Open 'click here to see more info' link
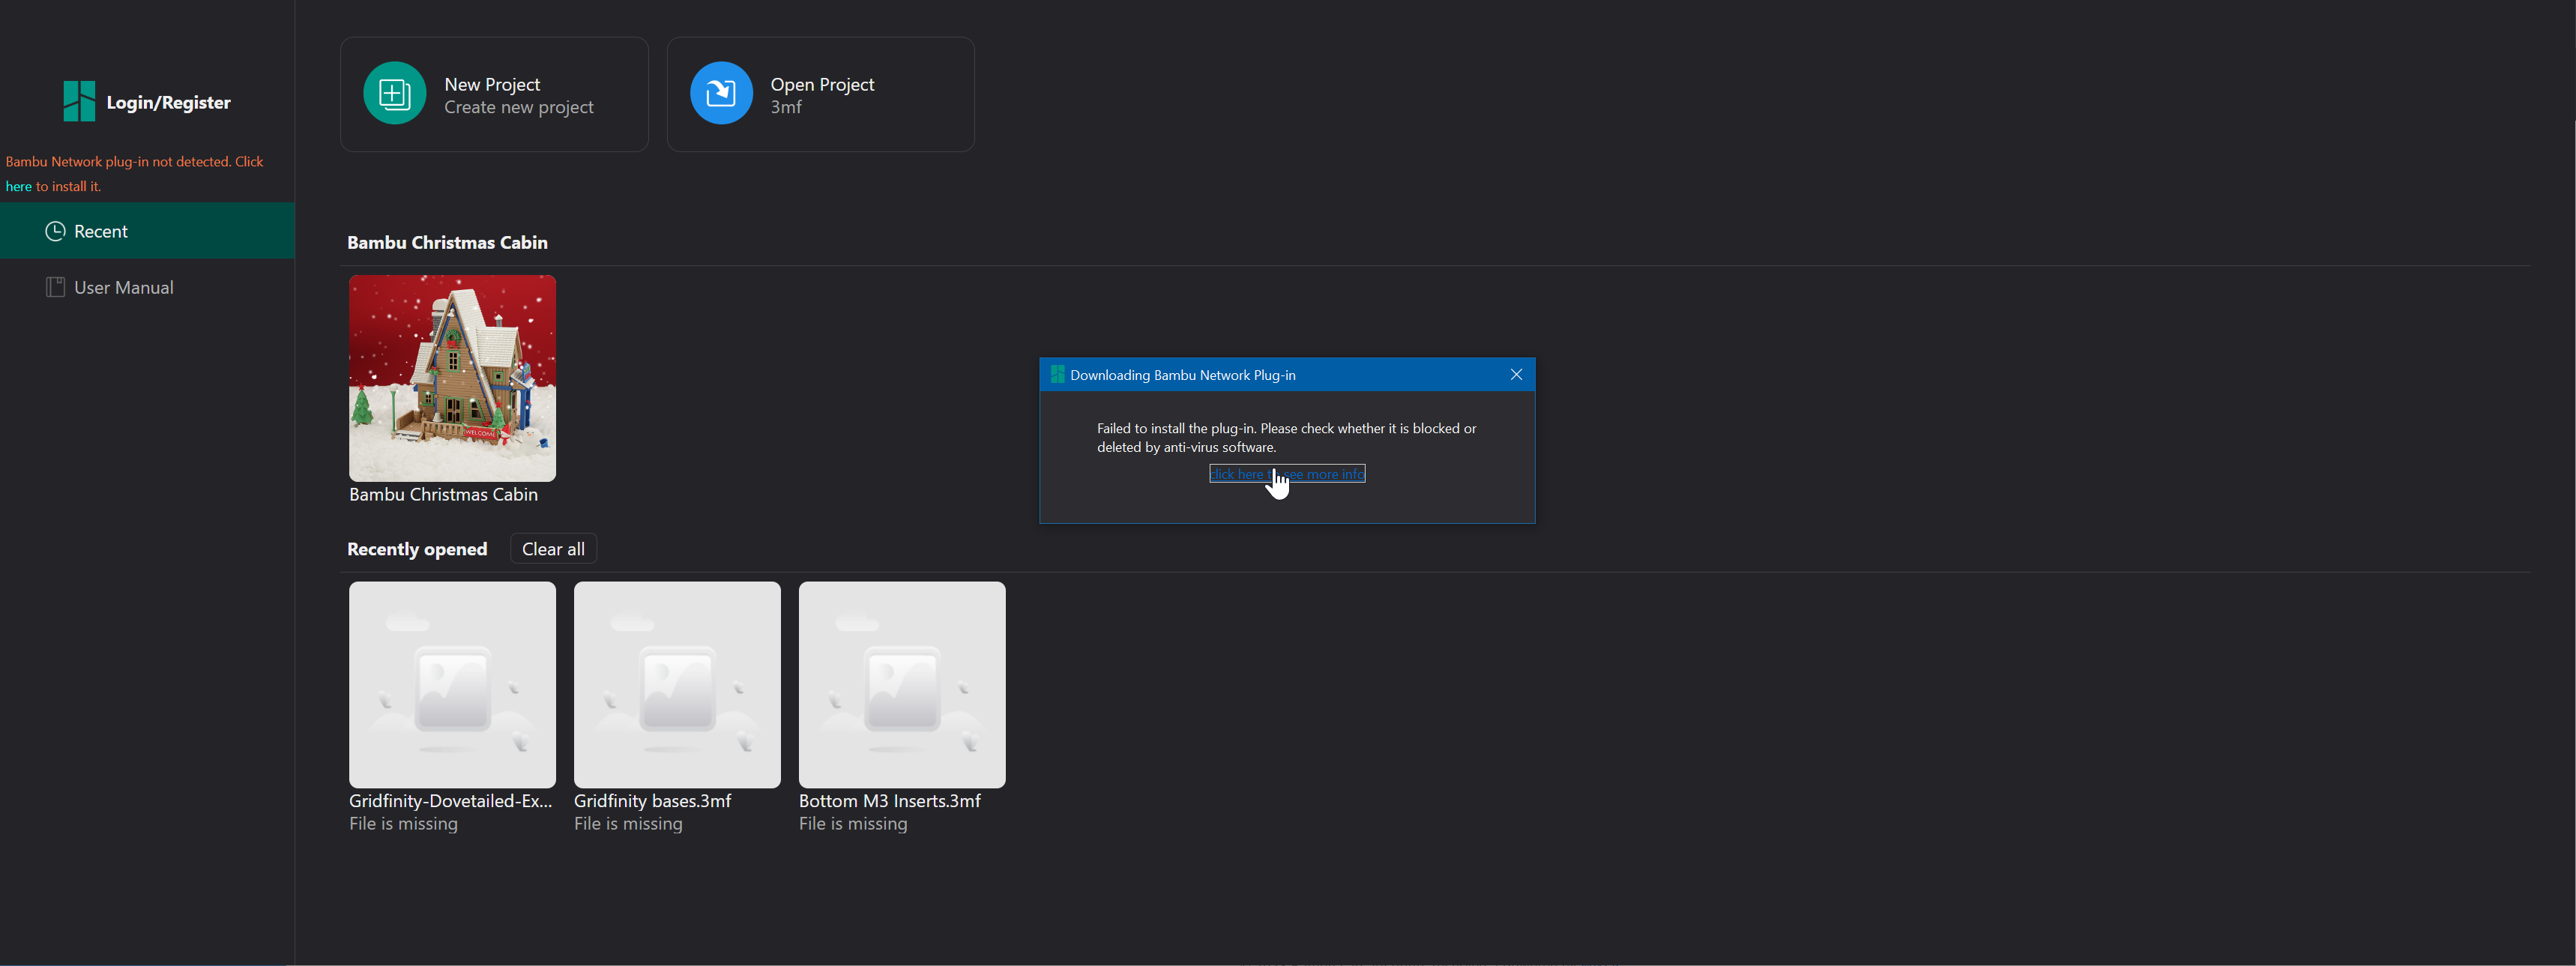Screen dimensions: 2576x966 click(x=1286, y=473)
